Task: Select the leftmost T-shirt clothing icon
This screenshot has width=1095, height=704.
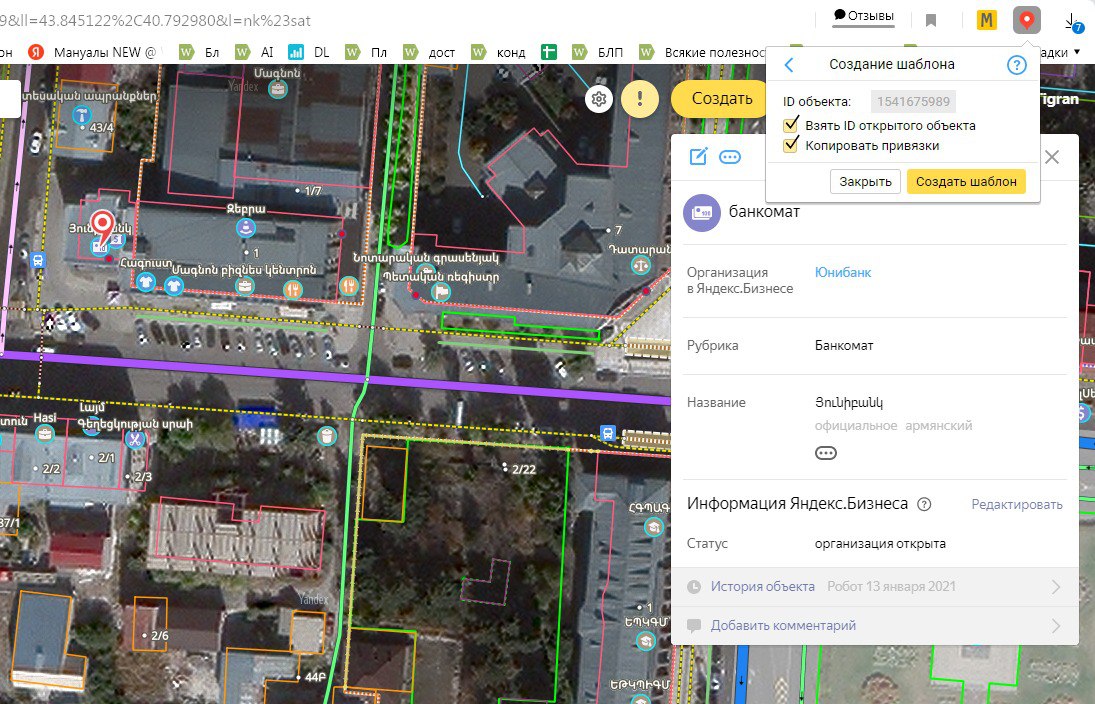Action: [145, 282]
